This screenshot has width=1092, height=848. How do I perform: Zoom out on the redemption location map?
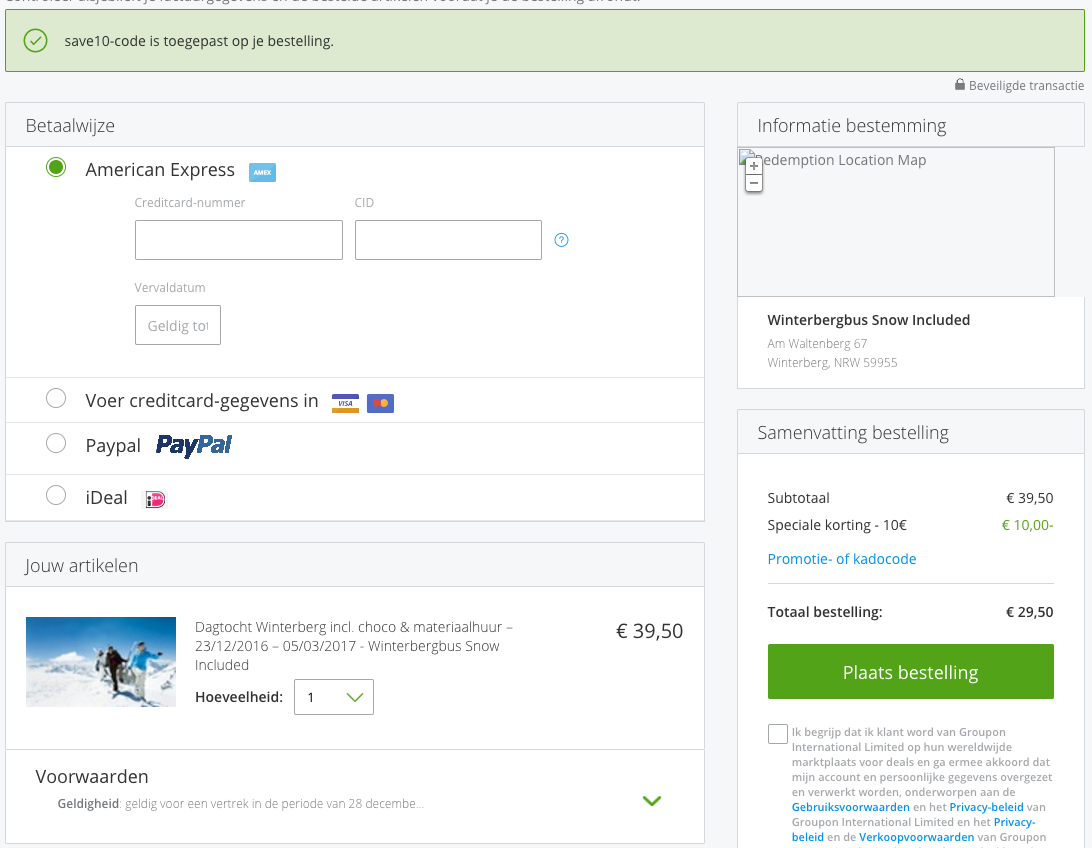754,183
